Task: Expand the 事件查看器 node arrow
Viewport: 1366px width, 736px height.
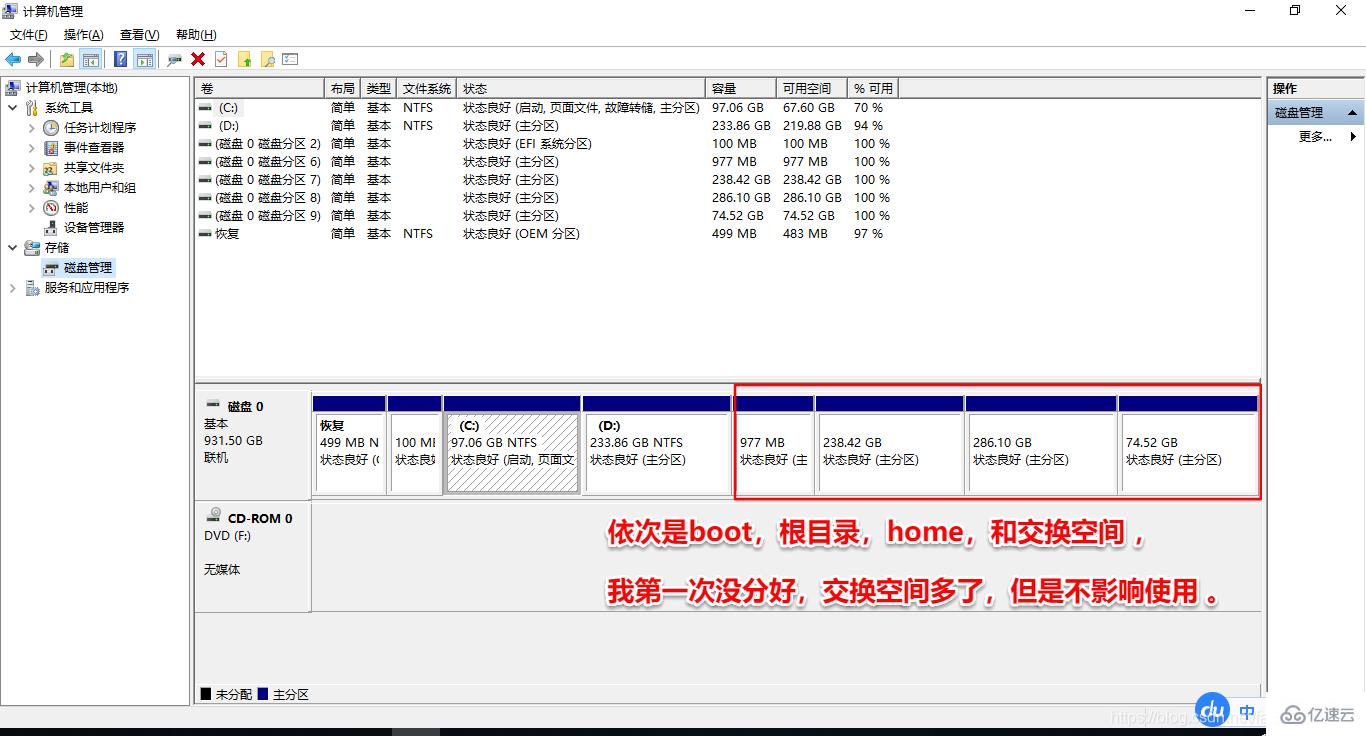Action: pyautogui.click(x=32, y=148)
